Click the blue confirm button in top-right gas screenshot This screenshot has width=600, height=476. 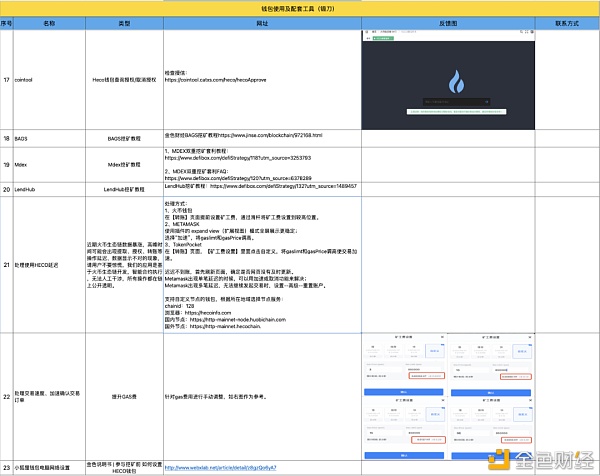(491, 393)
